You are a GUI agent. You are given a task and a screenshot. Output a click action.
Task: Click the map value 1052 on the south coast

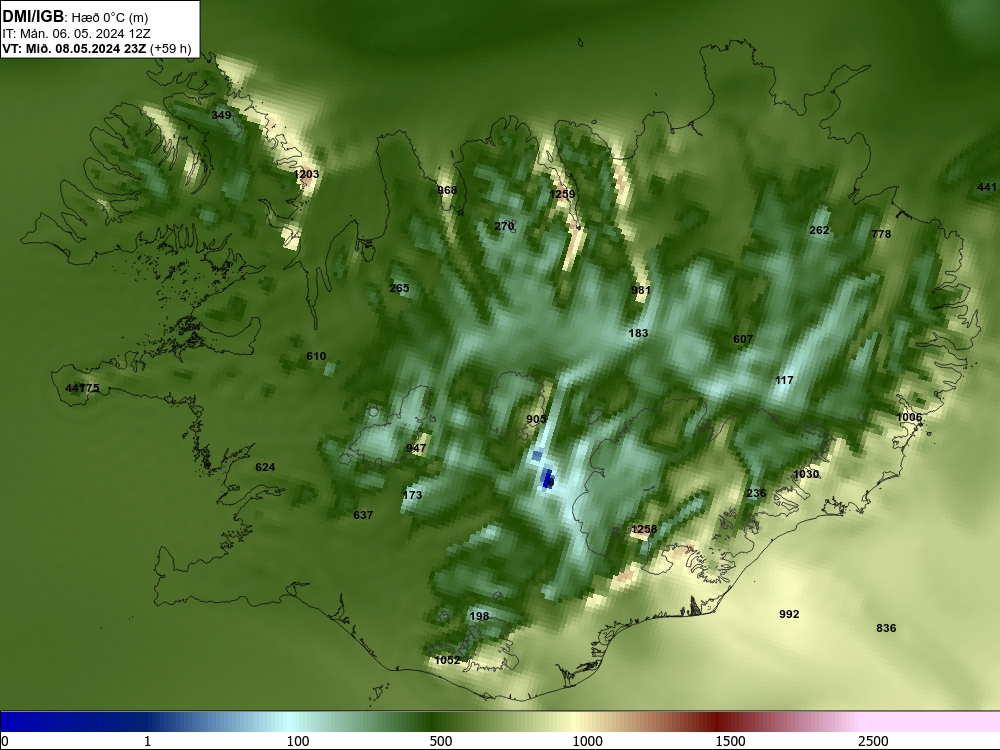pyautogui.click(x=447, y=660)
